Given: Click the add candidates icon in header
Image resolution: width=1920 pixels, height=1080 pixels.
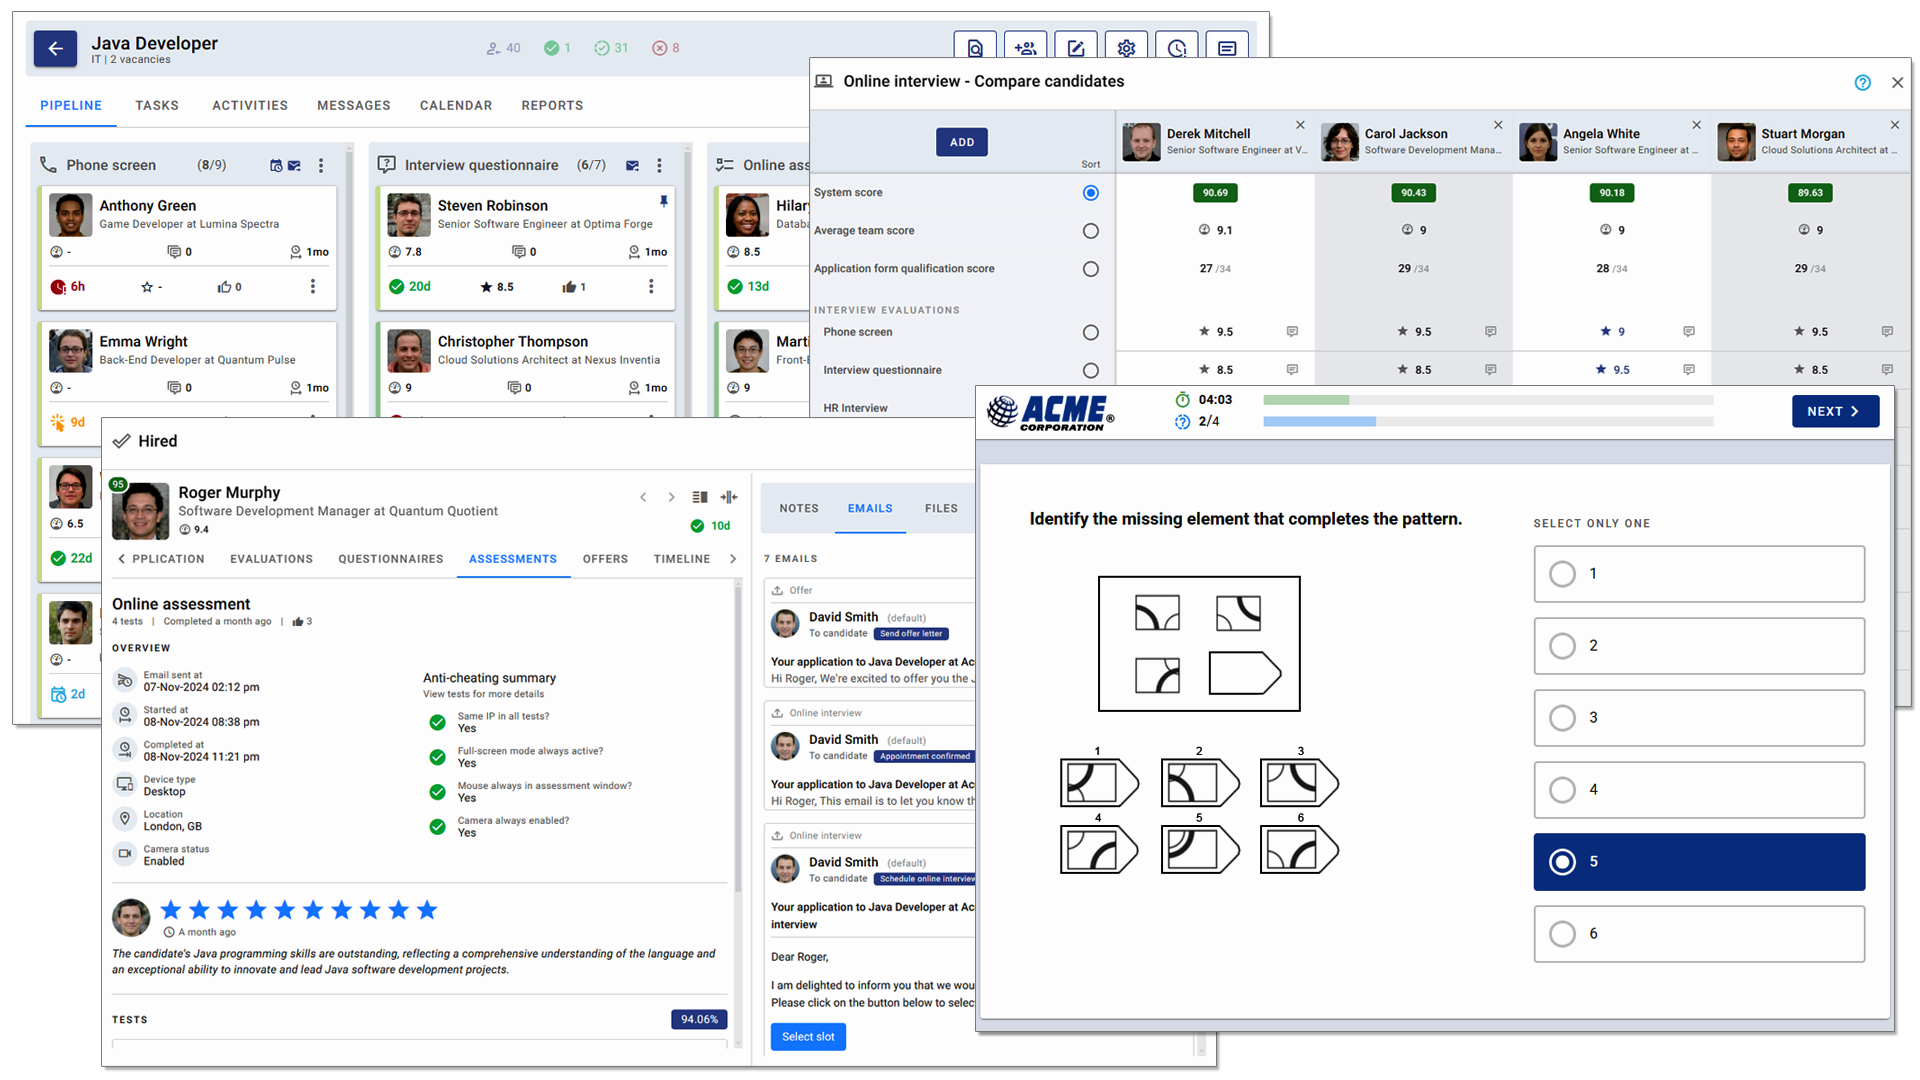Looking at the screenshot, I should coord(1025,48).
